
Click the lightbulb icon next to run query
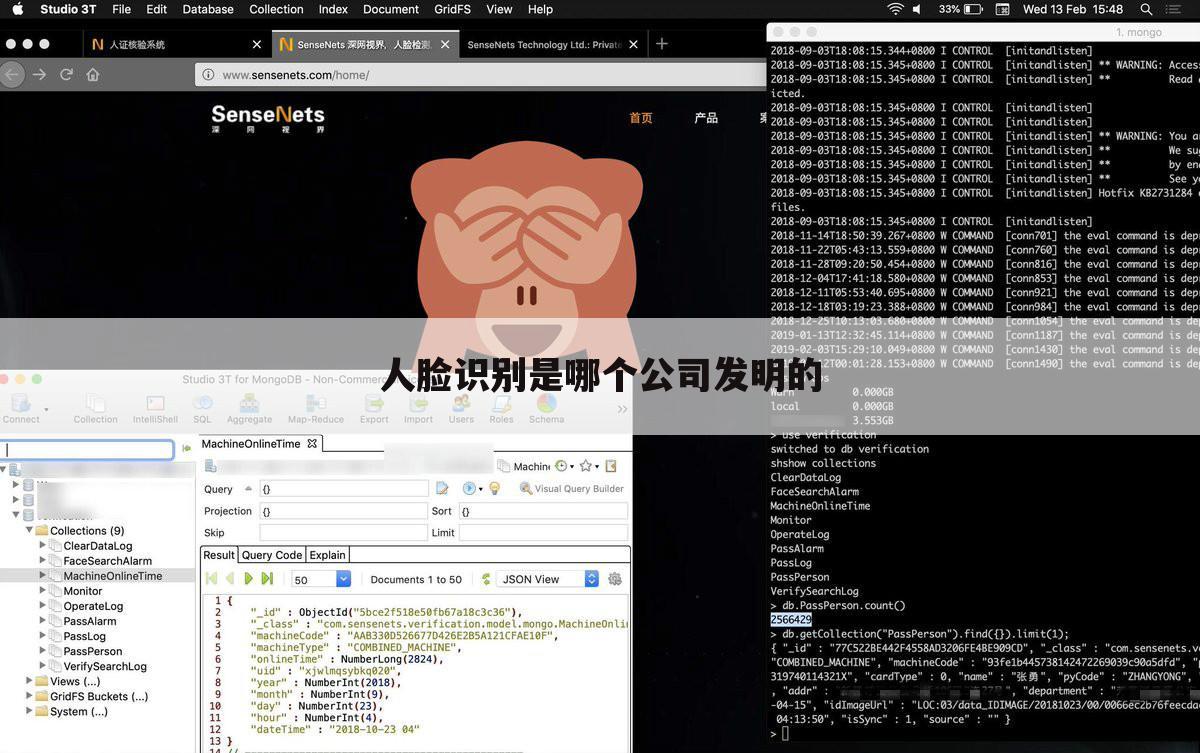point(494,488)
